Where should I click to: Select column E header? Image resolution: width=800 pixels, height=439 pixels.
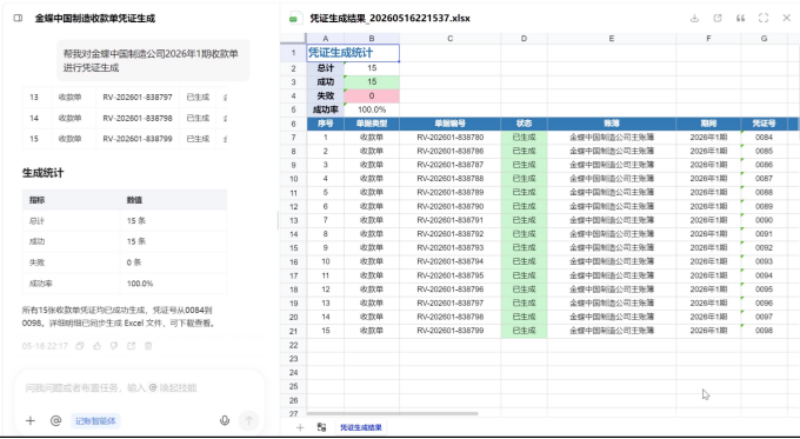(x=611, y=38)
